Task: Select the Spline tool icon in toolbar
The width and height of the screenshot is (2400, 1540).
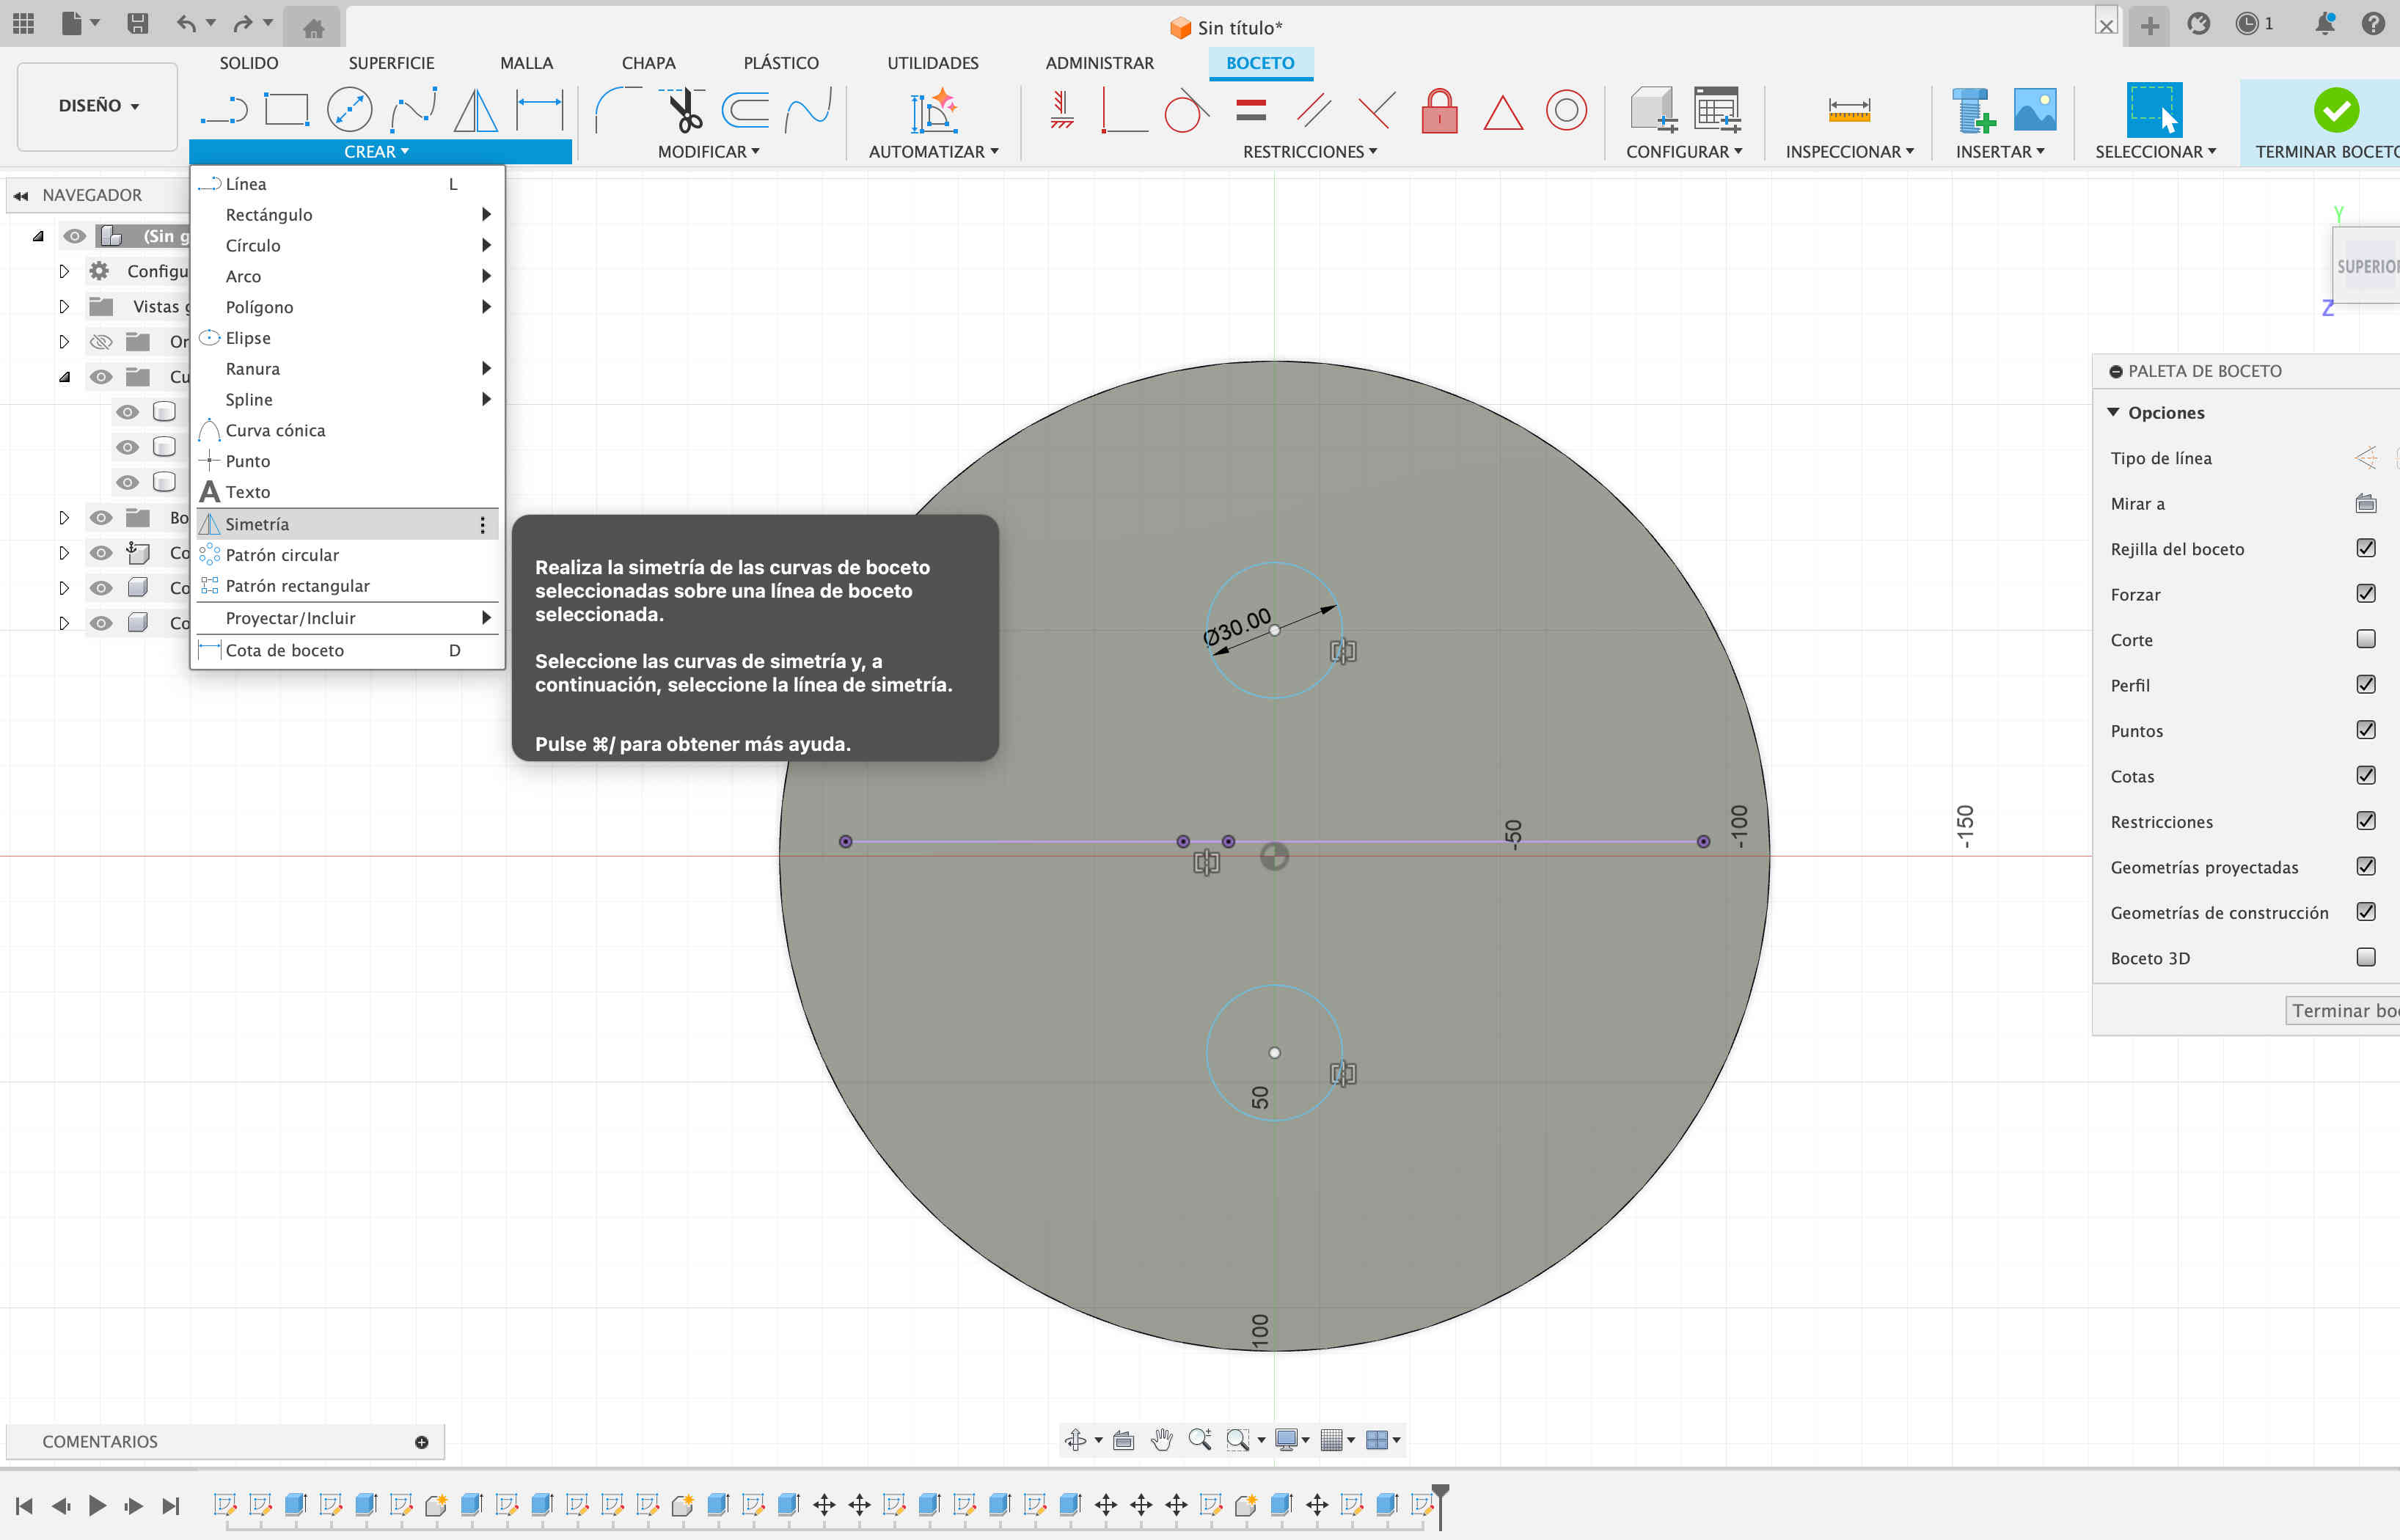Action: click(413, 110)
